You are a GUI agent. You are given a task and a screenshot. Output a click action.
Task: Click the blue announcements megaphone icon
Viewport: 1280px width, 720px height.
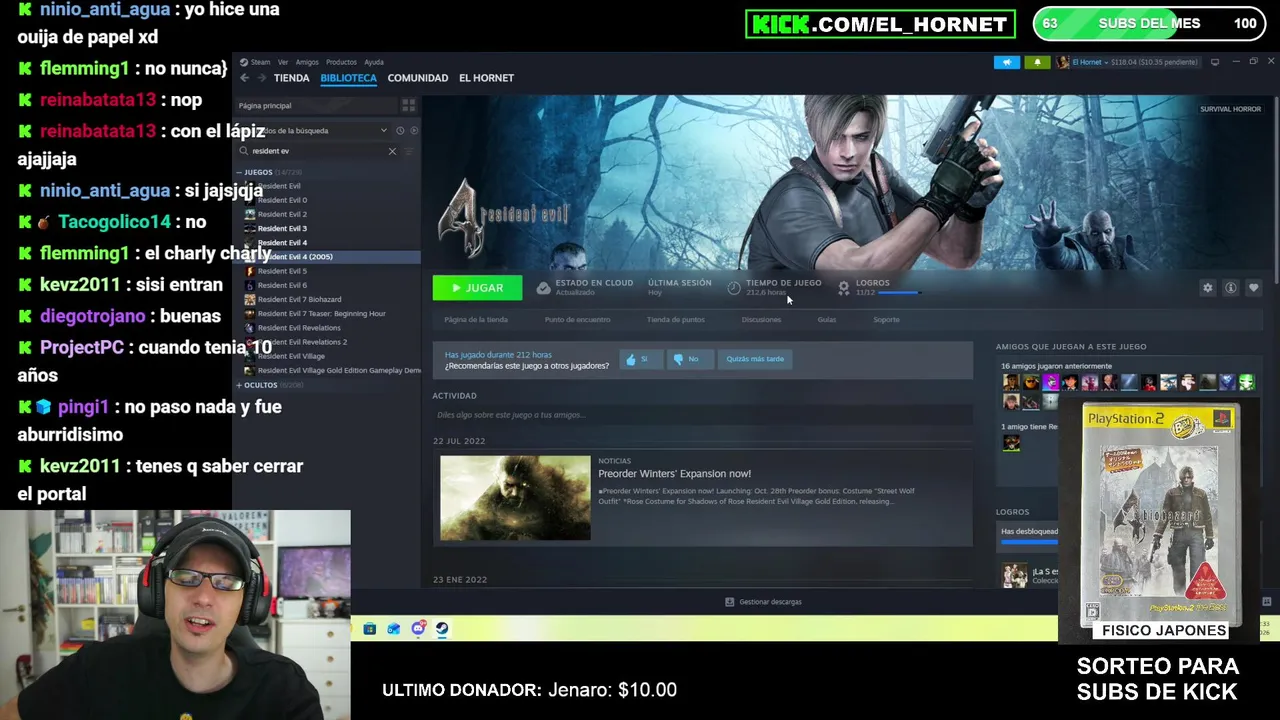tap(1007, 62)
